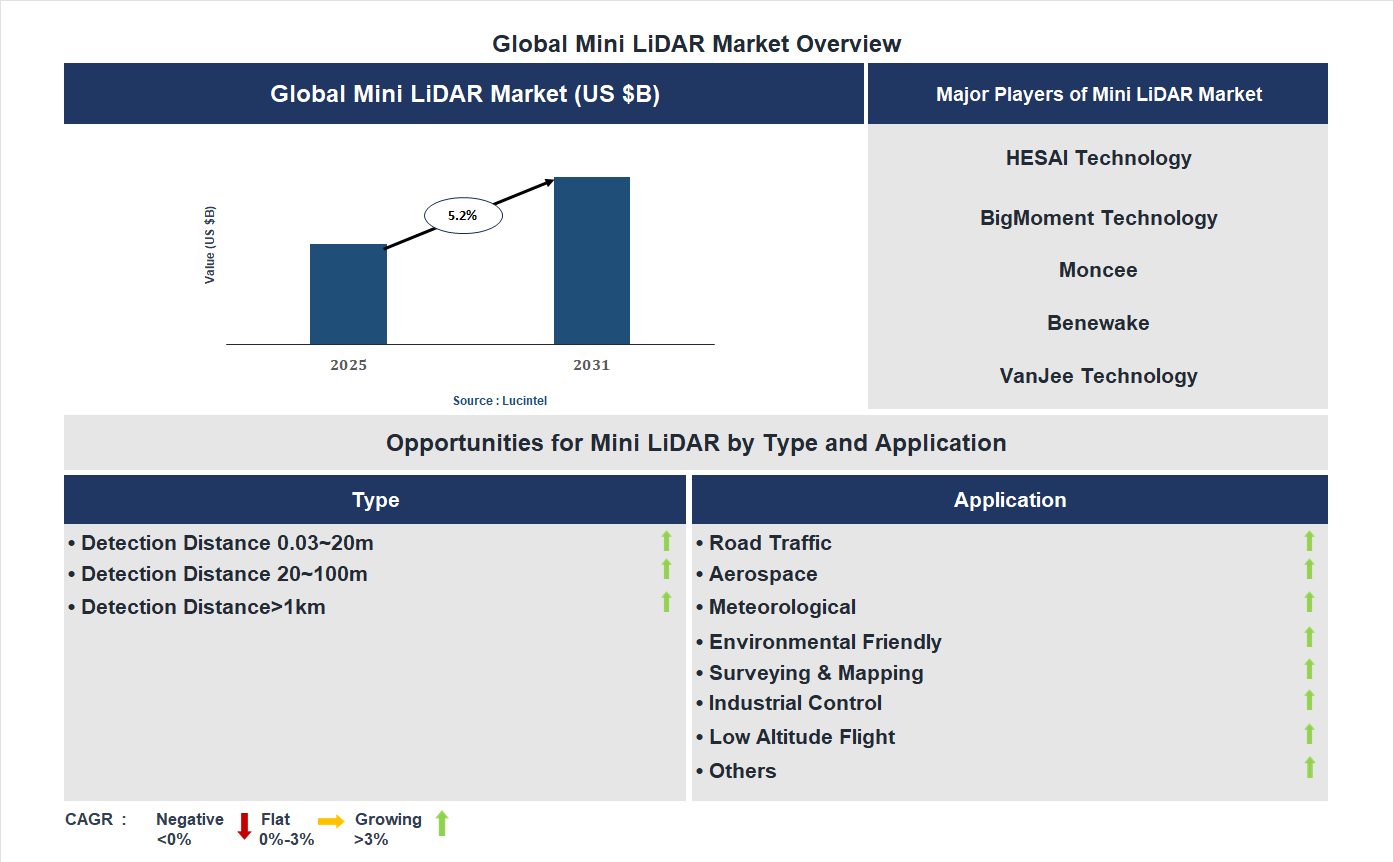The width and height of the screenshot is (1393, 862).
Task: Click the growth arrow next to Detection Distance 0.03~20m
Action: coord(665,541)
